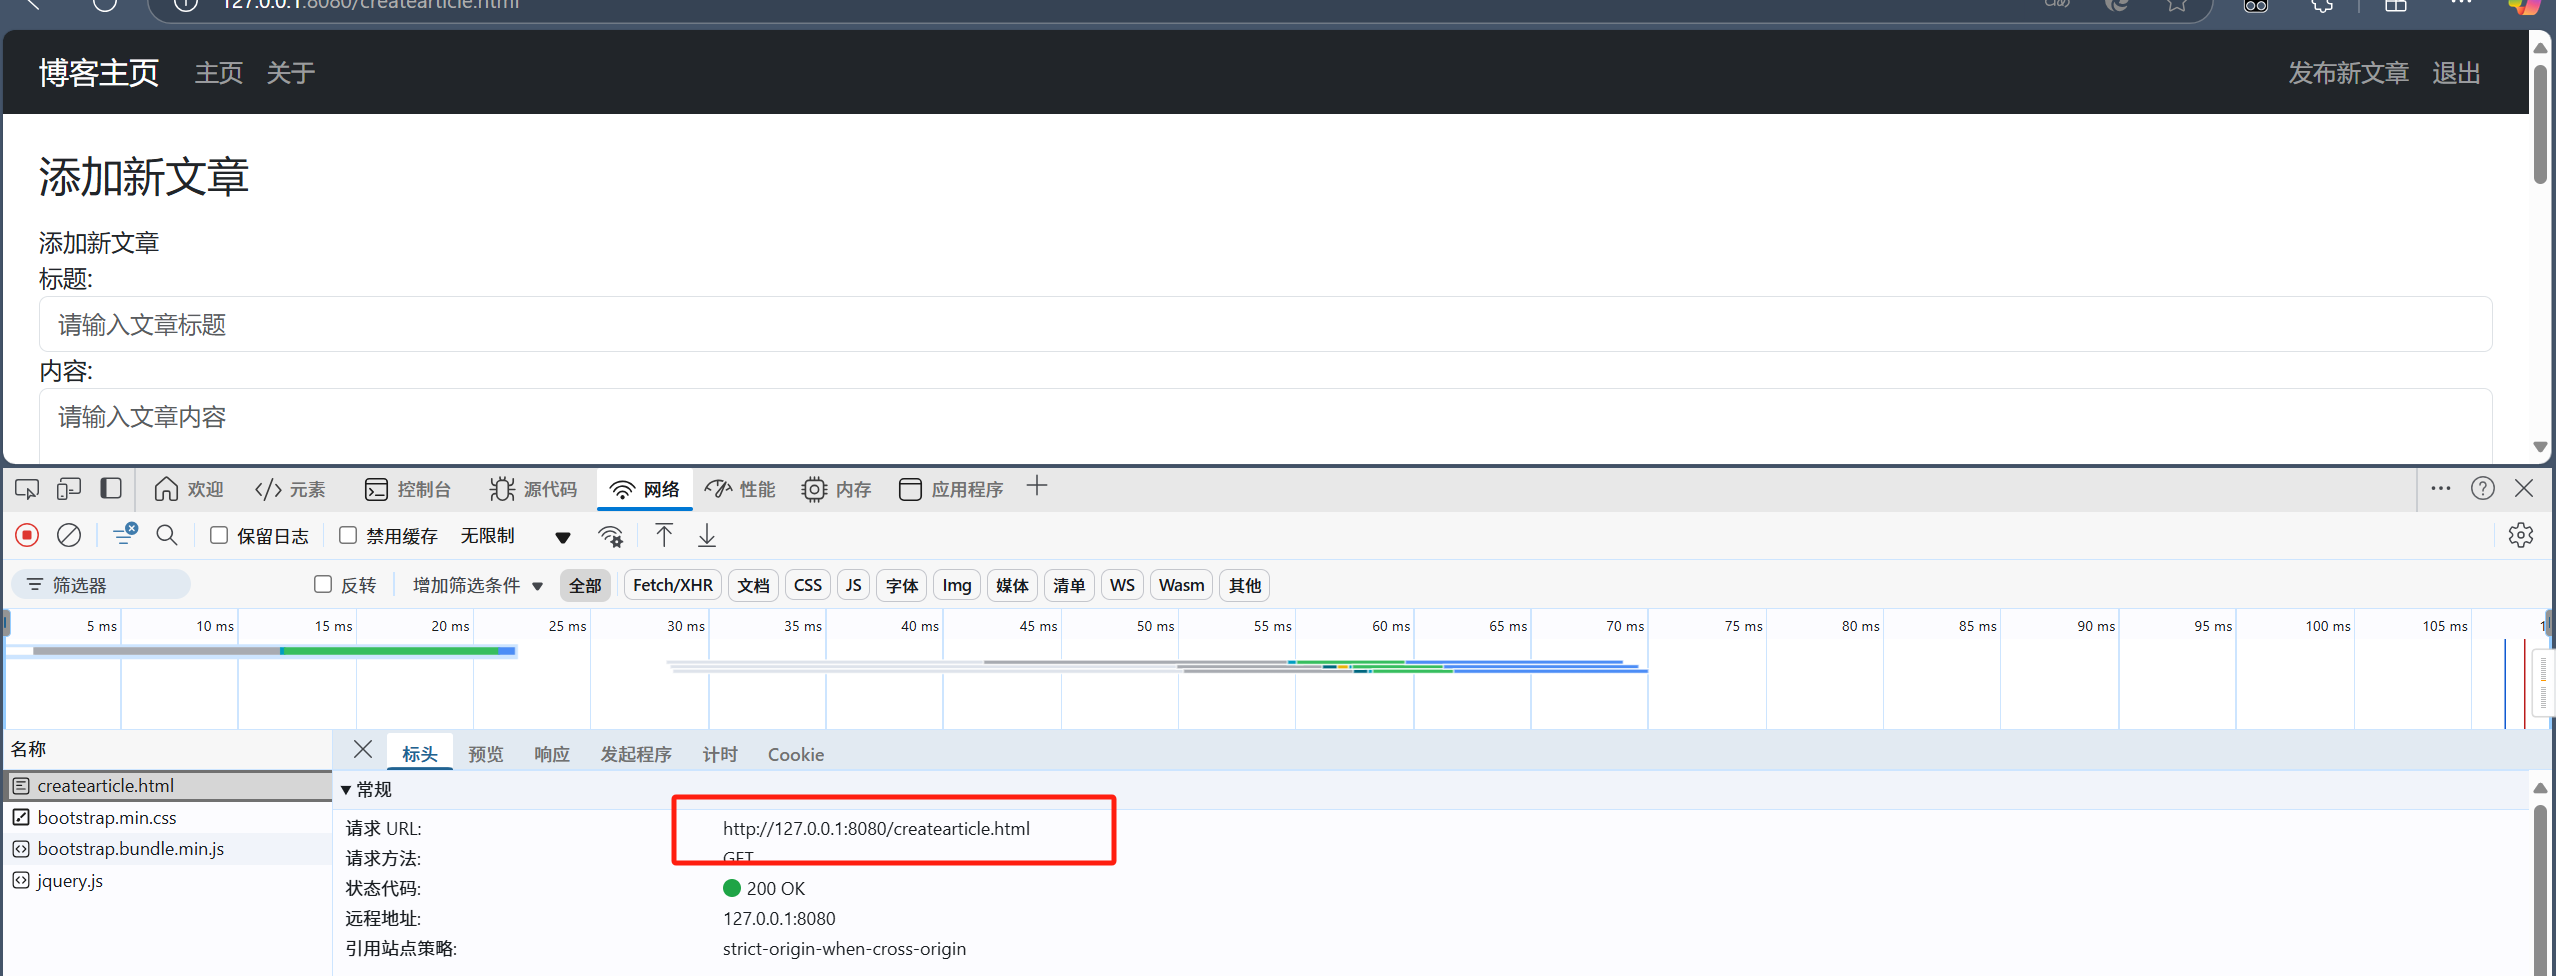Screen dimensions: 2556x976
Task: Click the import HAR upload arrow
Action: click(664, 536)
